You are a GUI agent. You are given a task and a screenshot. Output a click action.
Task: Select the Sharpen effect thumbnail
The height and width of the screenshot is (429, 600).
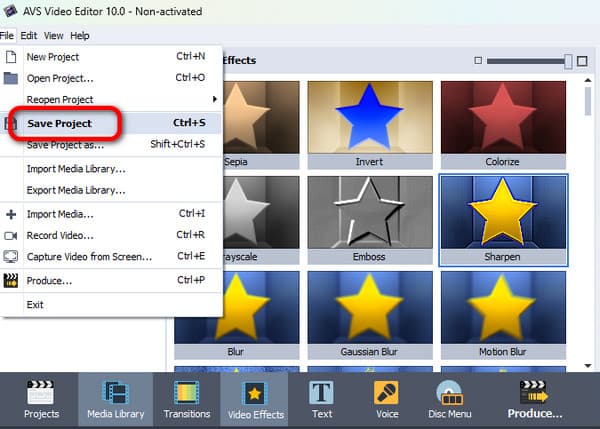pyautogui.click(x=503, y=220)
